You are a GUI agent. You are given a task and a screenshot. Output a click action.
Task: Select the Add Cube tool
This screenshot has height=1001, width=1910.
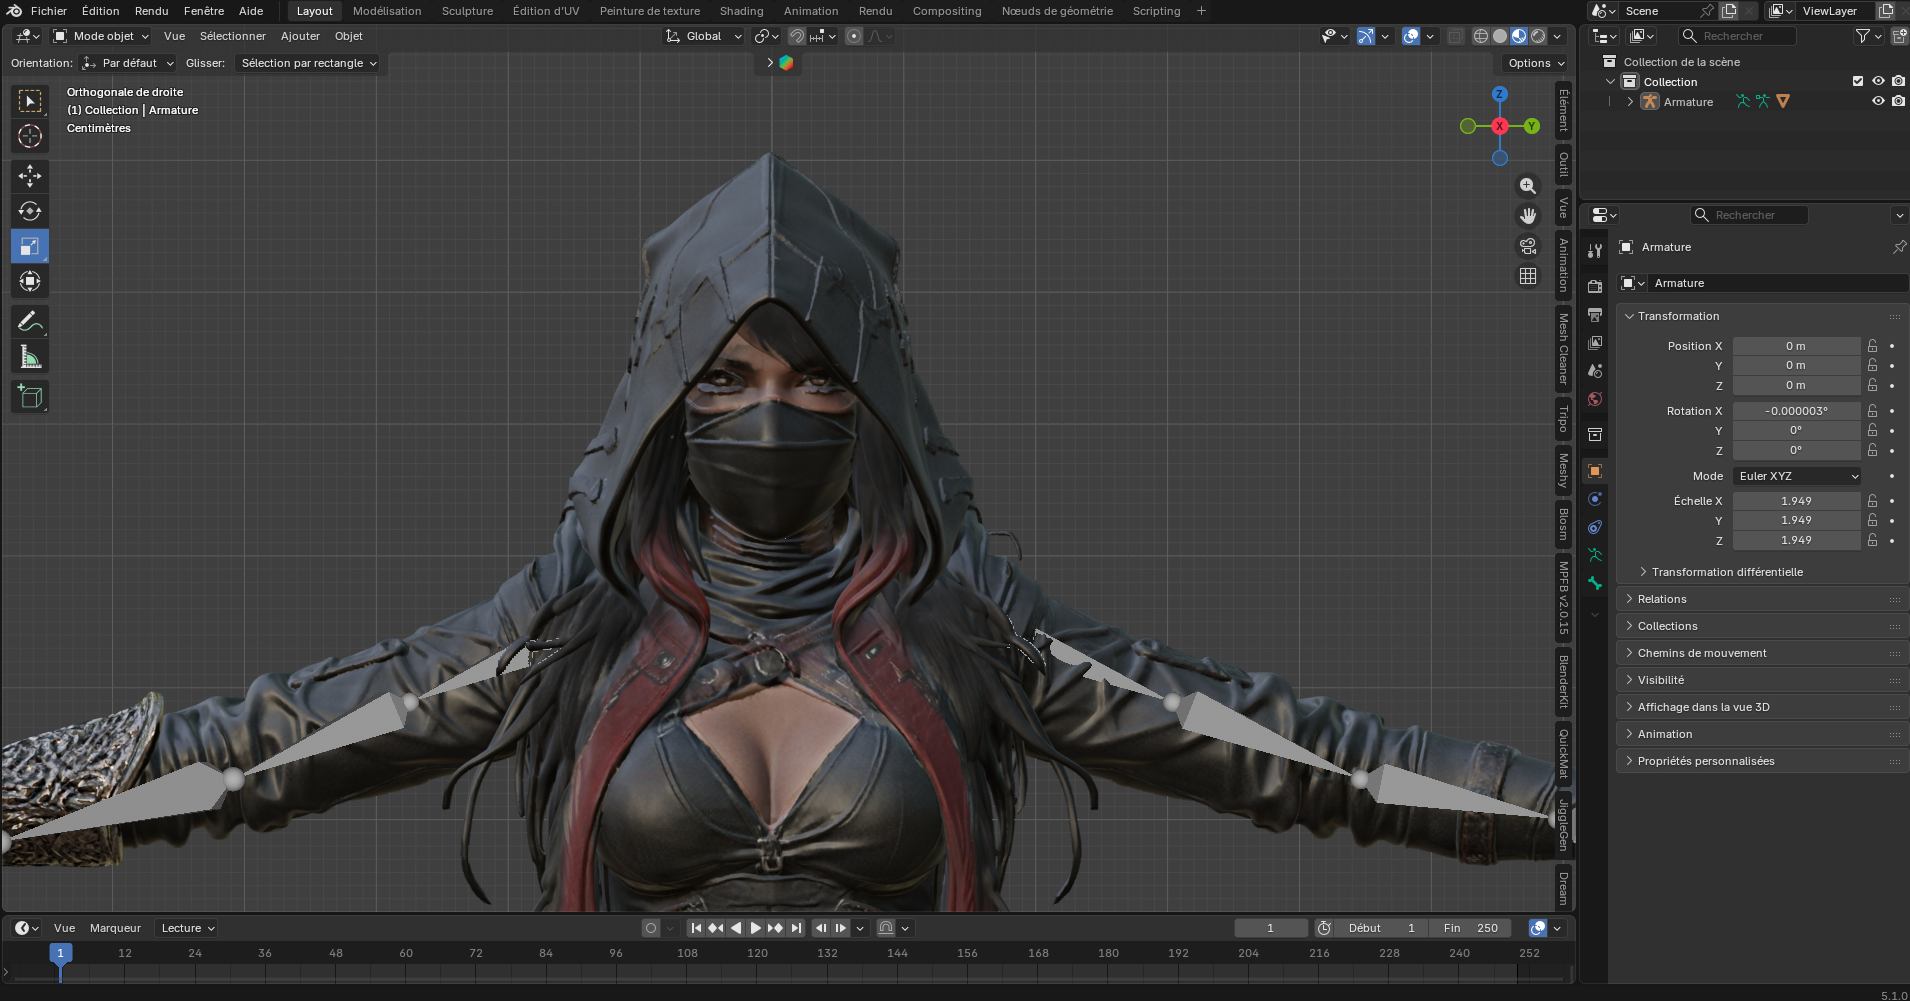pos(30,397)
